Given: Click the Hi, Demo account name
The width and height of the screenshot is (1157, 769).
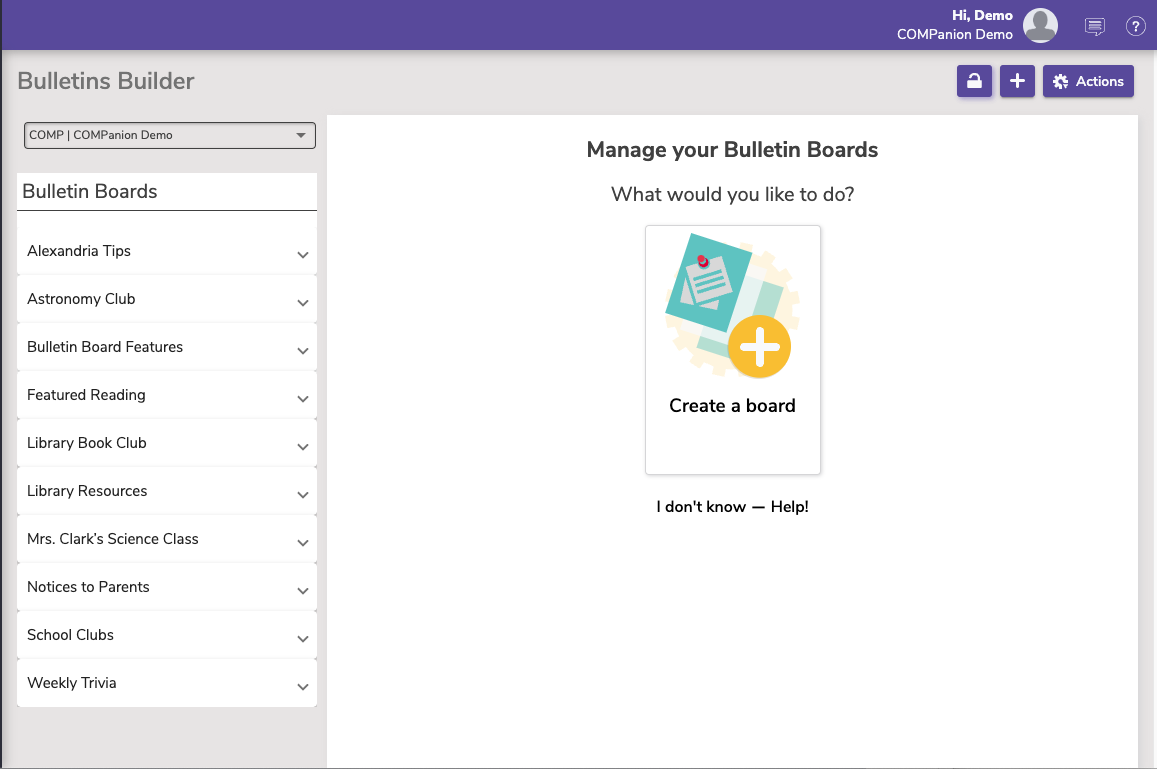Looking at the screenshot, I should pos(982,16).
